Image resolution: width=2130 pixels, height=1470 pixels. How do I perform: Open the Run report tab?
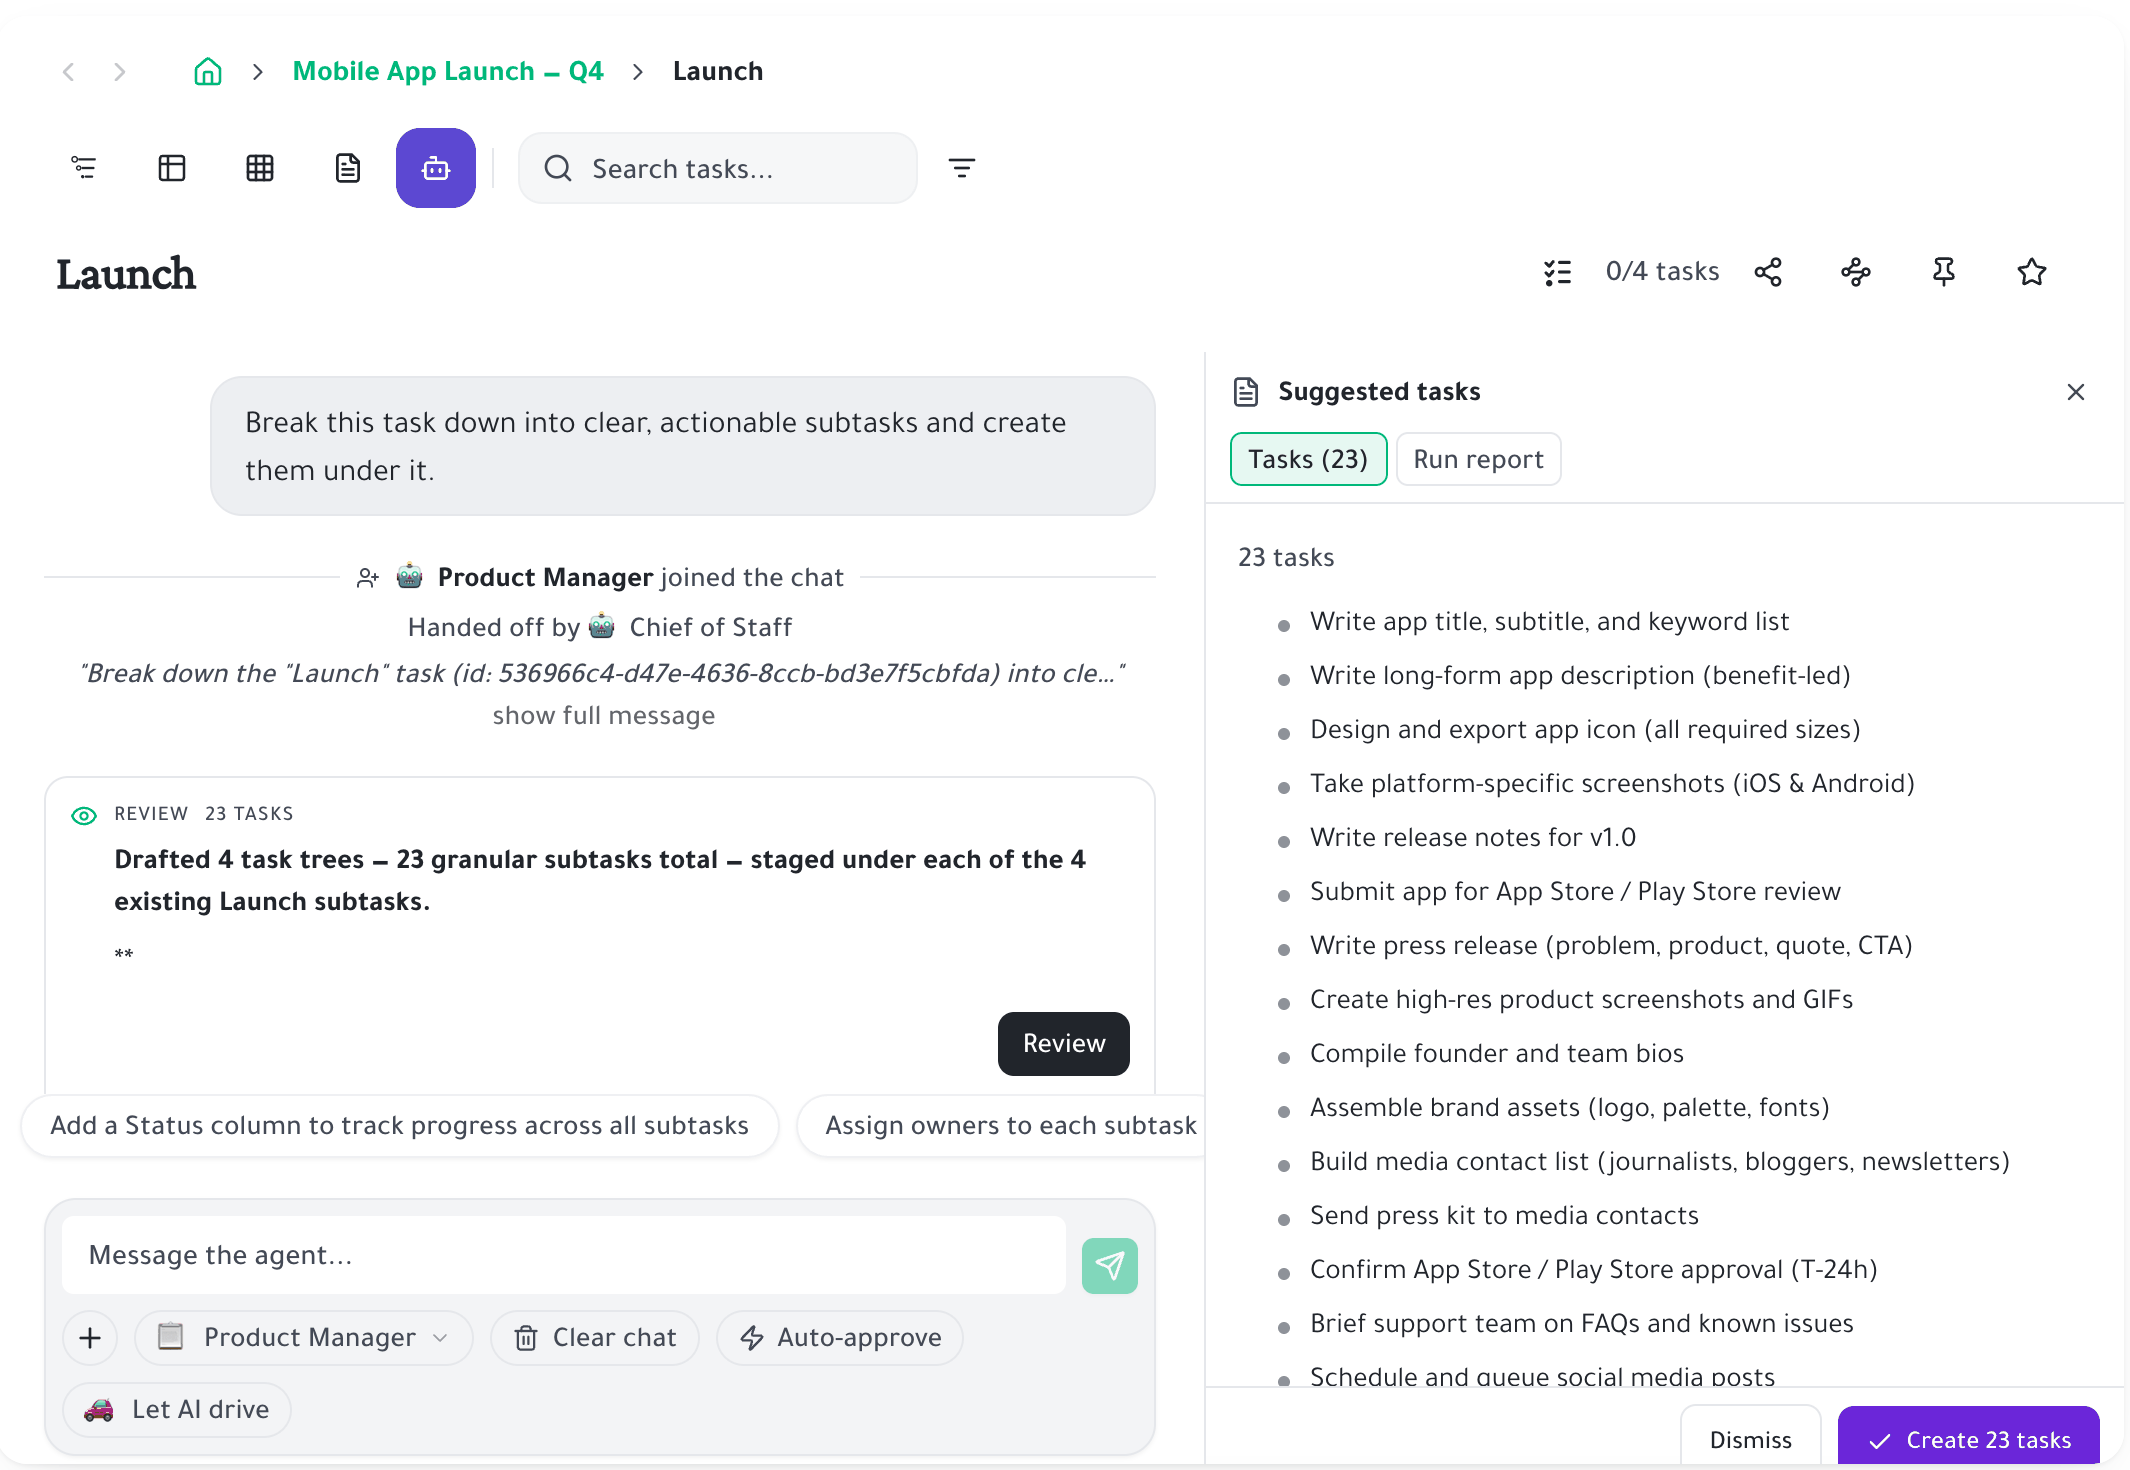tap(1478, 459)
